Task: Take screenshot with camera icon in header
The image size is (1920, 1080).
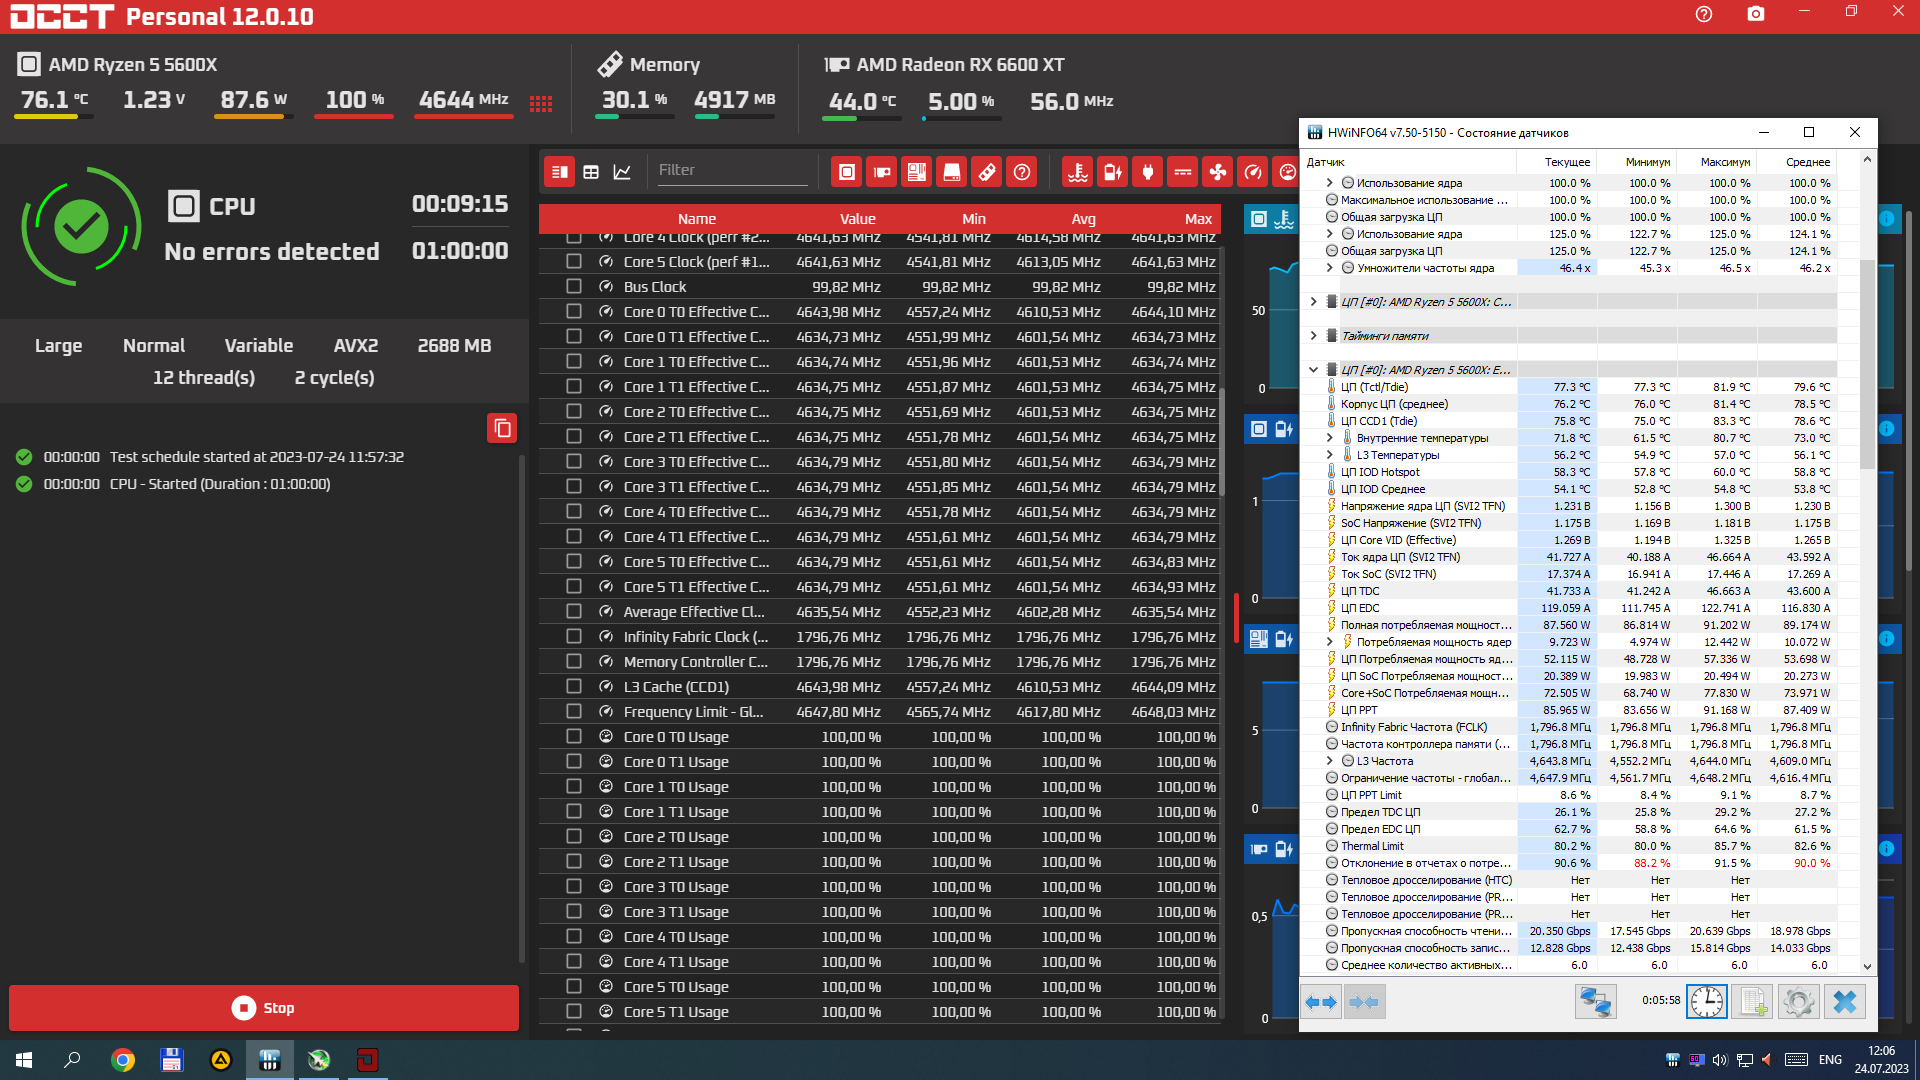Action: (x=1756, y=14)
